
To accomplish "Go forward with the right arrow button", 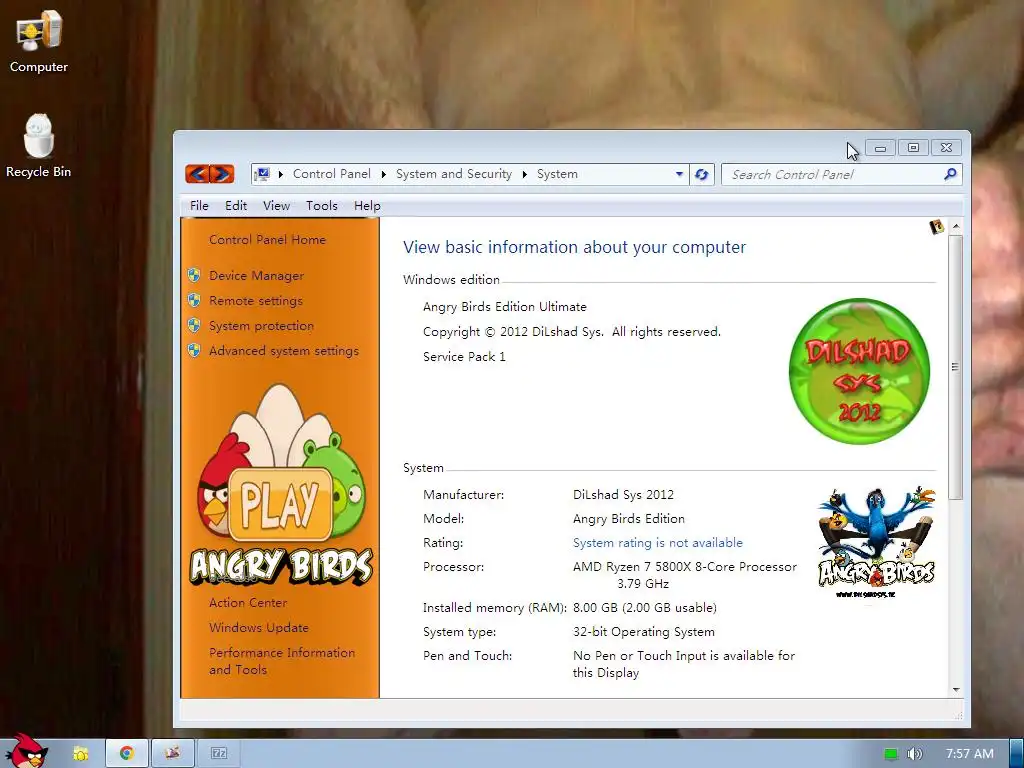I will point(222,174).
